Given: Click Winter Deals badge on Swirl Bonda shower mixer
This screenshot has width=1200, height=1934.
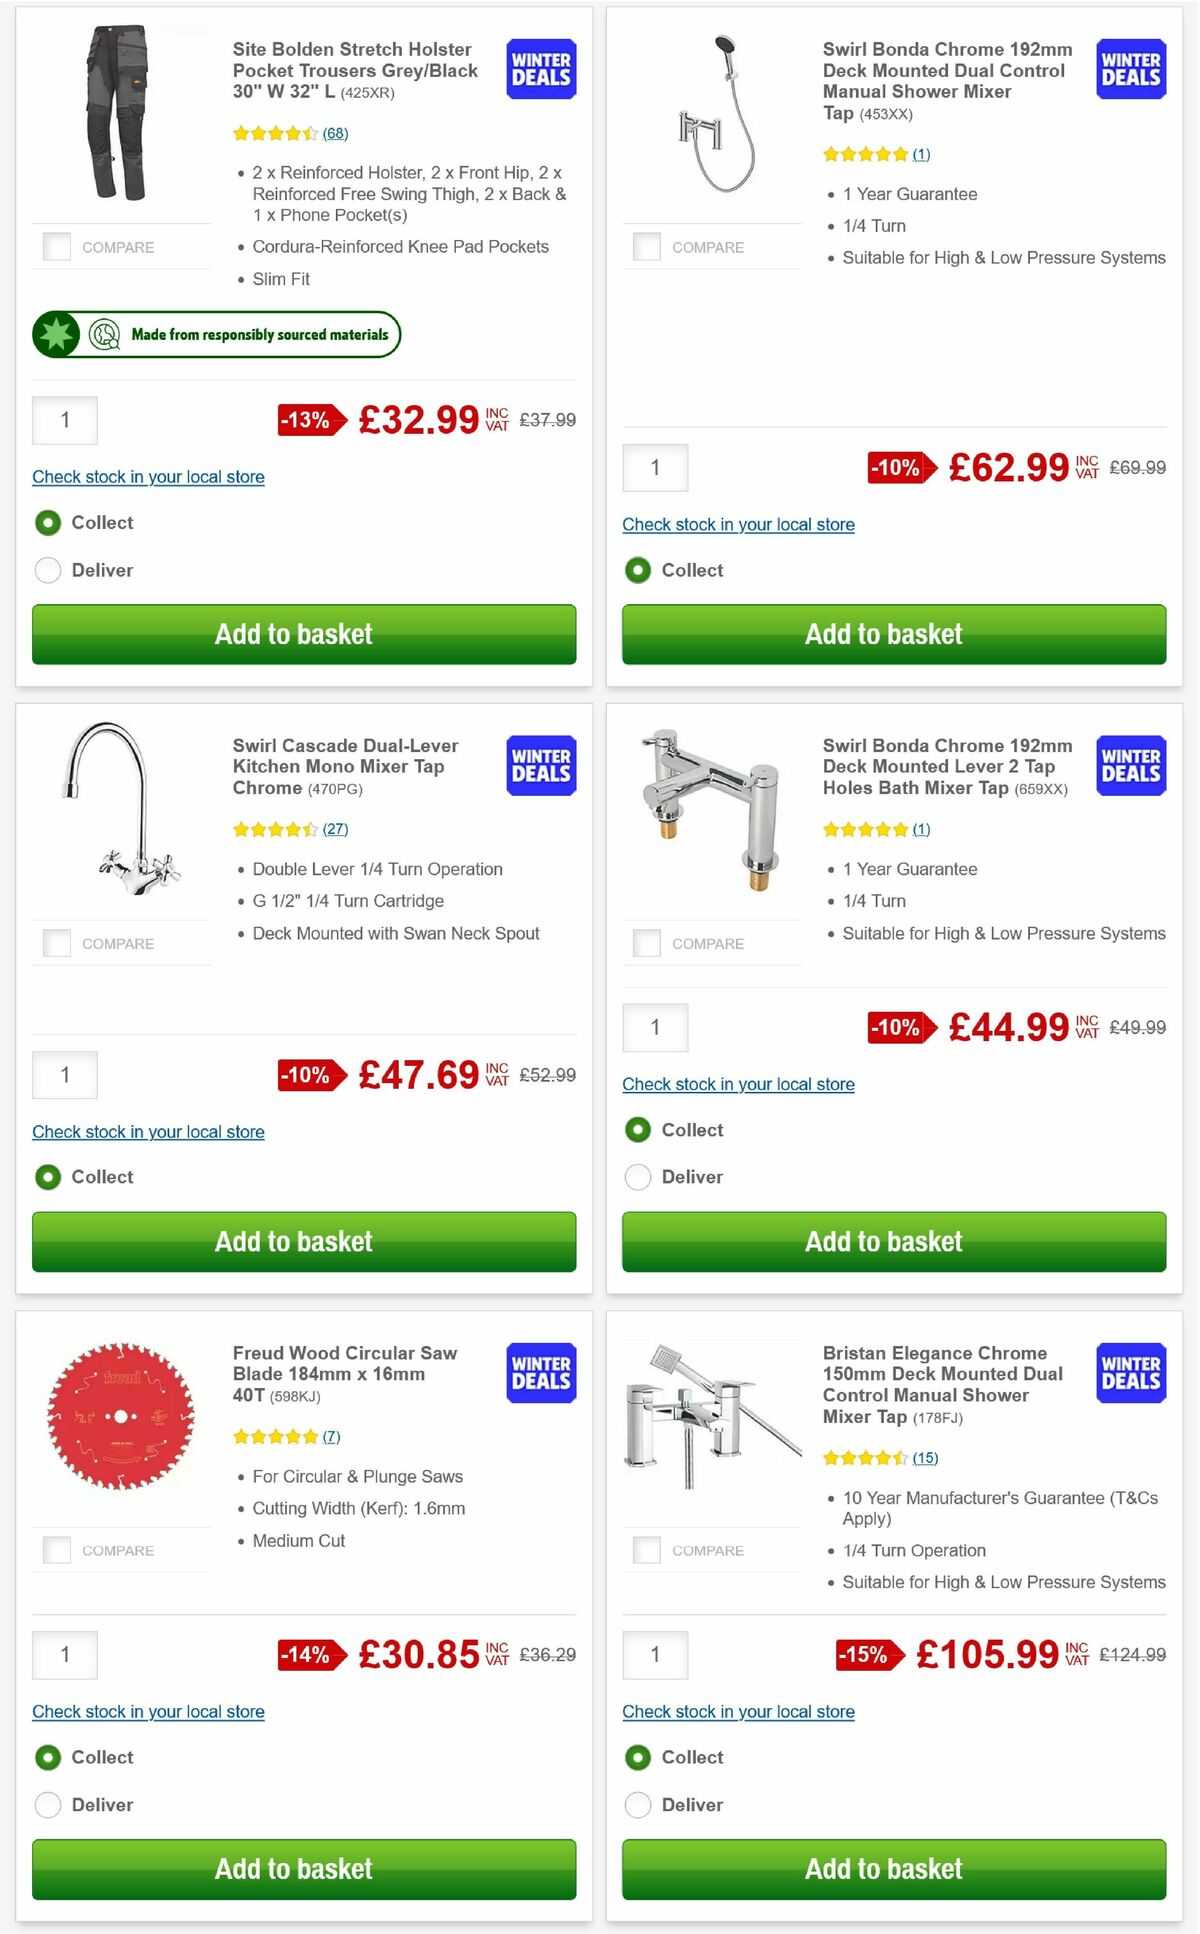Looking at the screenshot, I should pos(1130,69).
